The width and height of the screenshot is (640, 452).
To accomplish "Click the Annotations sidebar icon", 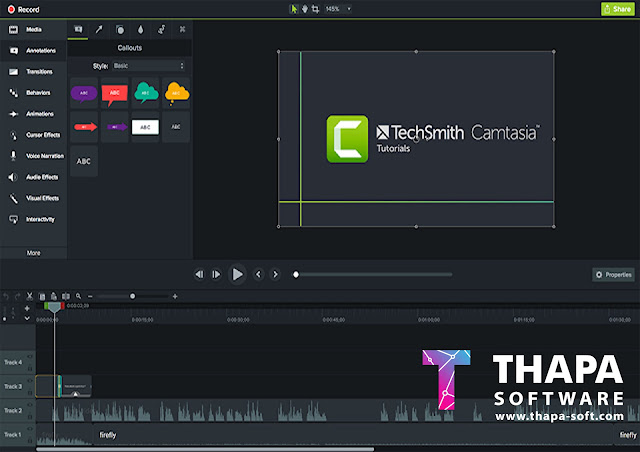I will point(13,51).
